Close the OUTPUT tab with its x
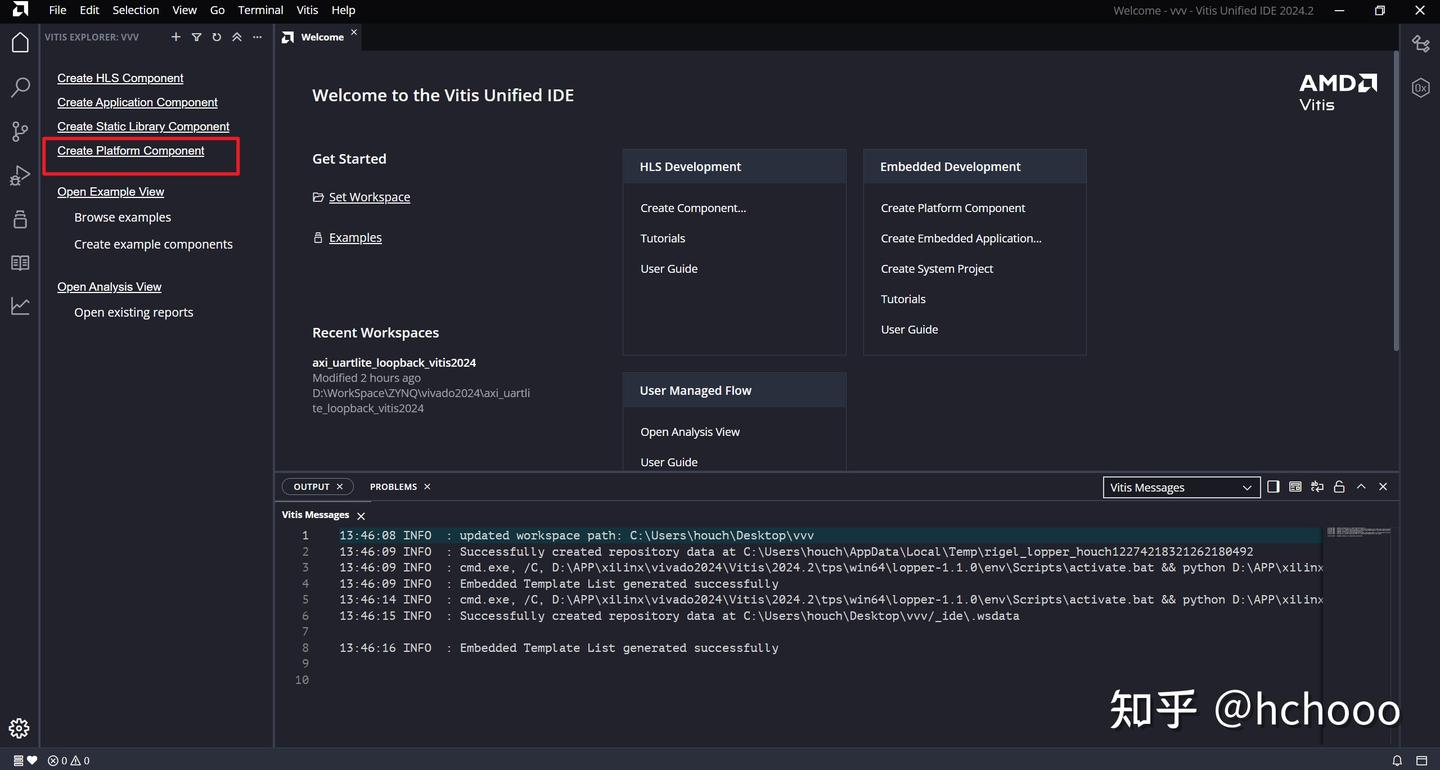Viewport: 1440px width, 770px height. coord(339,487)
